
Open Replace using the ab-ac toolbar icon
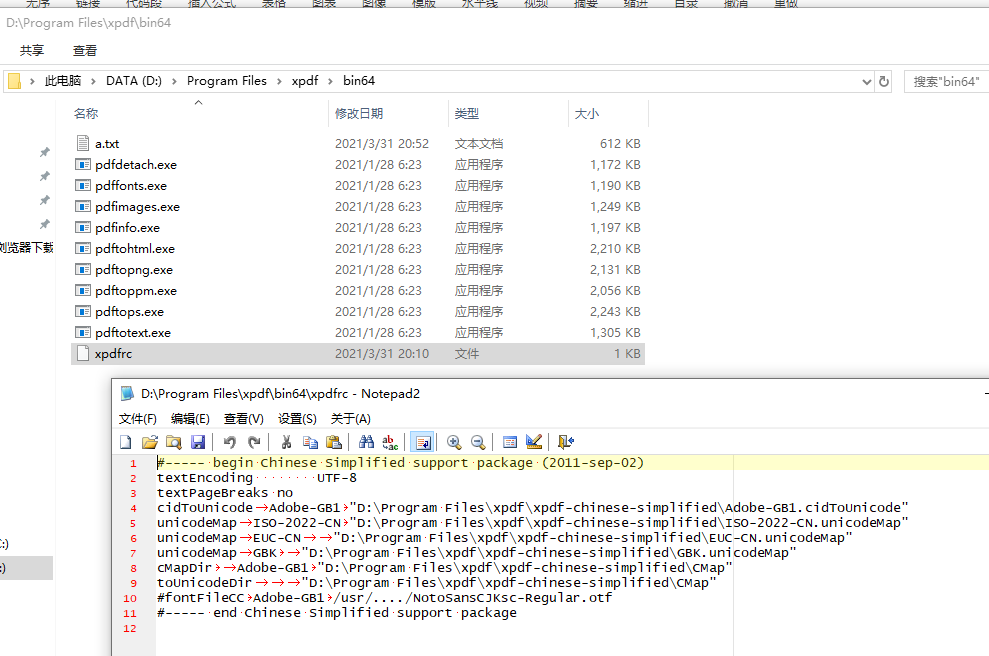point(390,441)
